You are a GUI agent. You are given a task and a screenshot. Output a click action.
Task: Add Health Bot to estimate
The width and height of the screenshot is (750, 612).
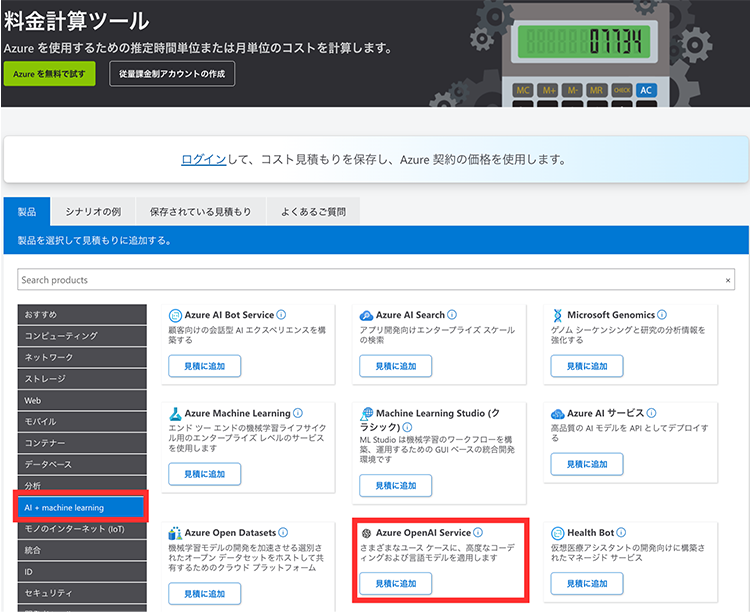tap(587, 584)
